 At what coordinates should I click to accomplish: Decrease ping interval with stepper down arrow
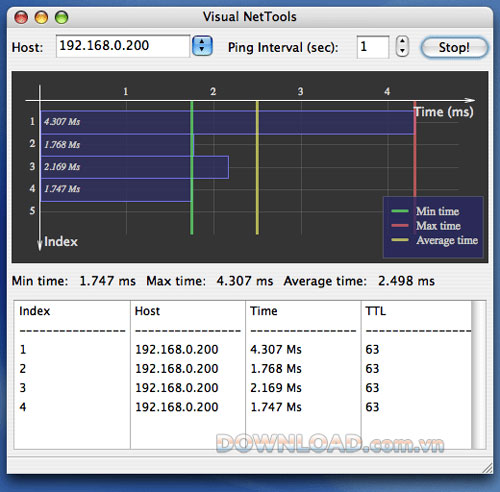click(x=402, y=51)
